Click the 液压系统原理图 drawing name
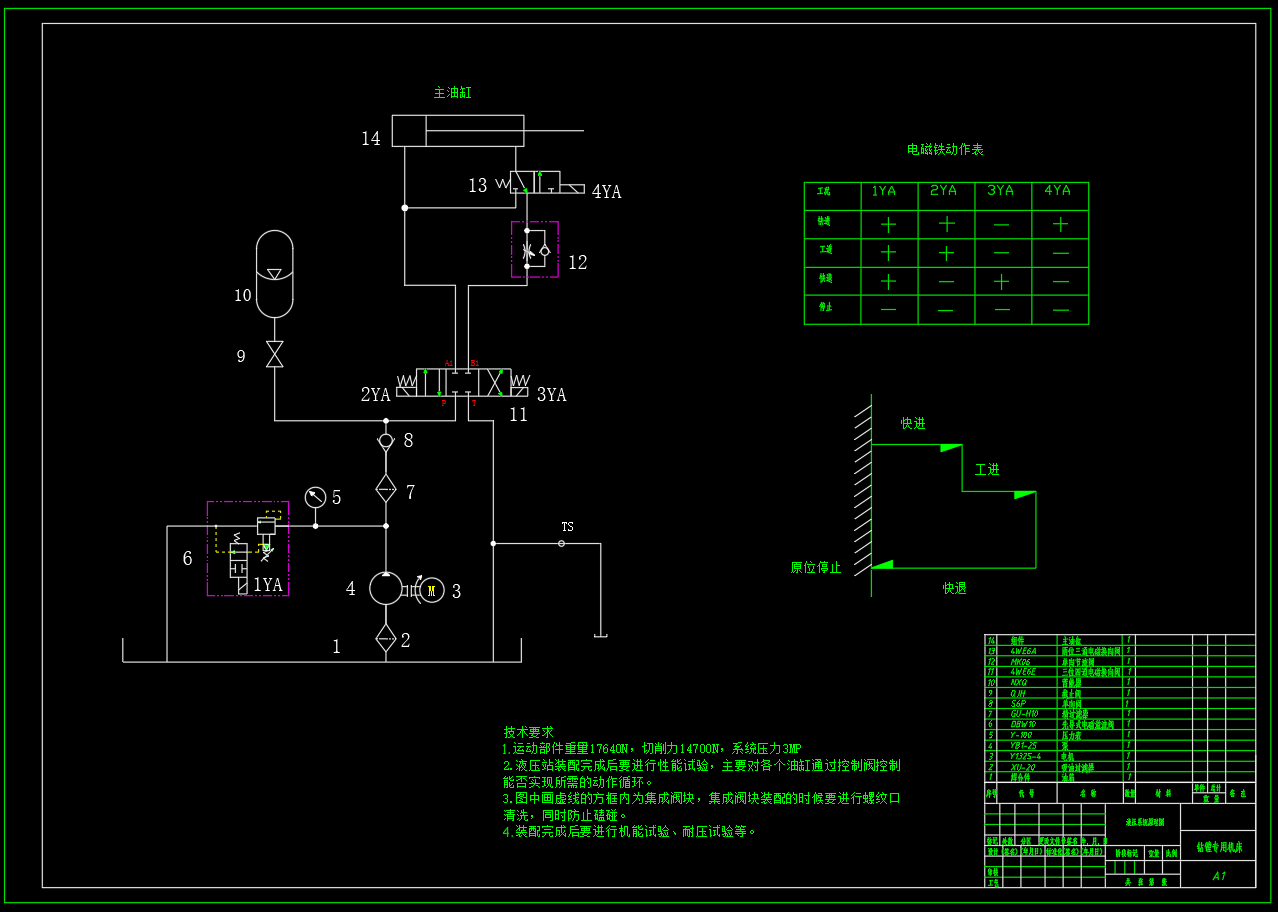 point(1144,822)
